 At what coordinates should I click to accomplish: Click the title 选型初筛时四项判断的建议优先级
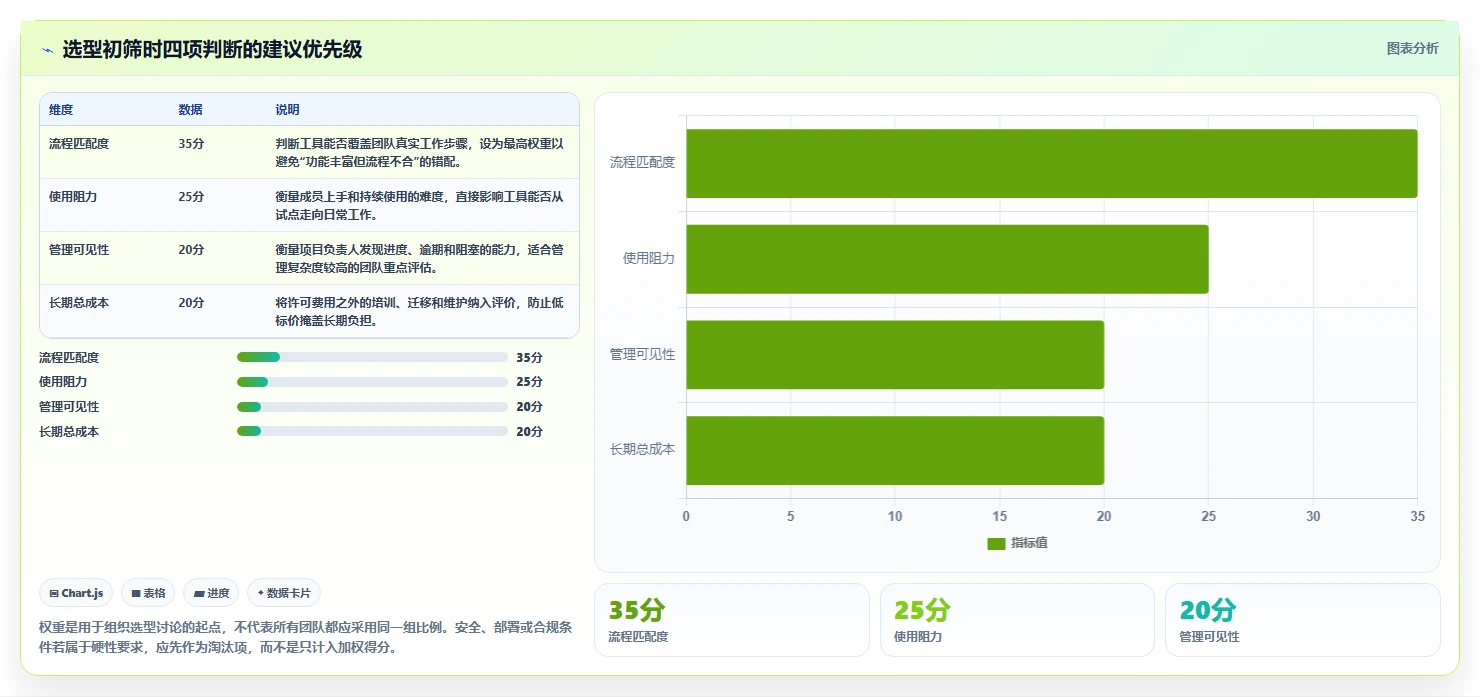[212, 49]
